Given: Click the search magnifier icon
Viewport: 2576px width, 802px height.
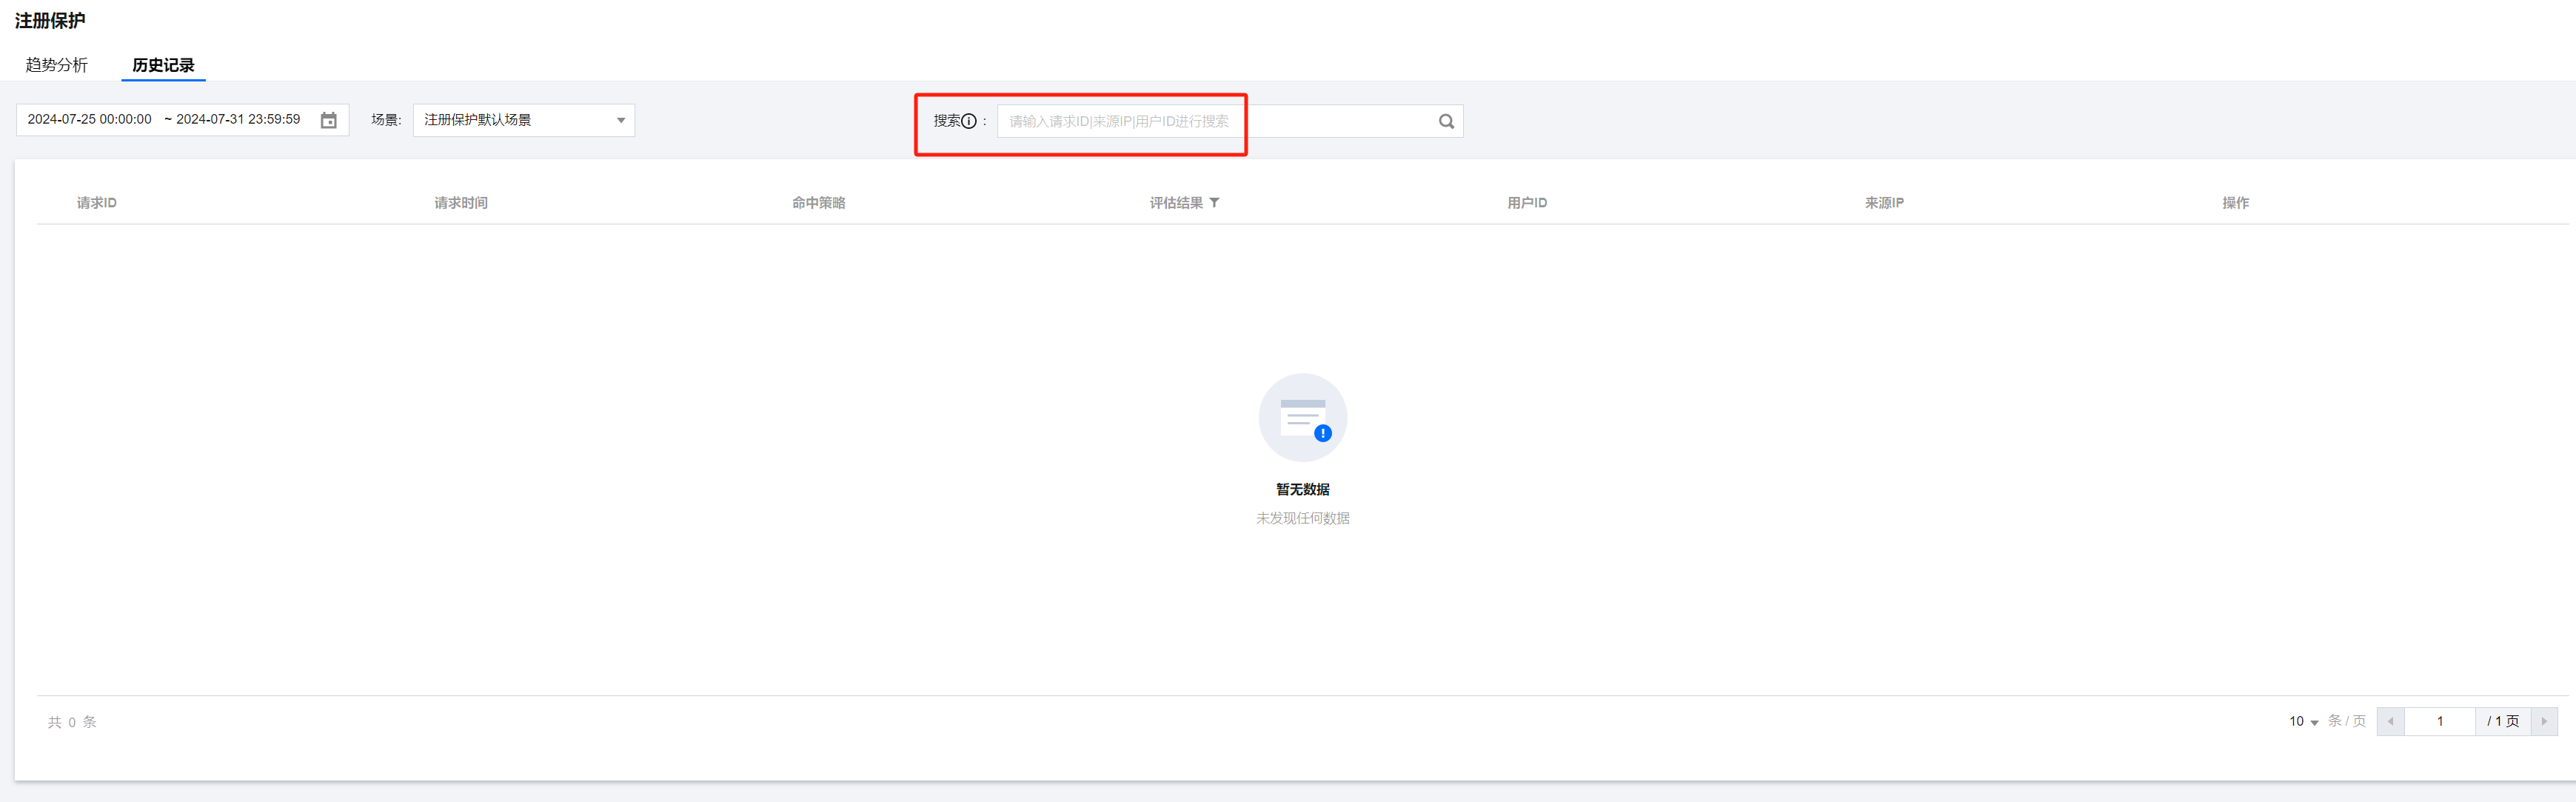Looking at the screenshot, I should coord(1445,121).
